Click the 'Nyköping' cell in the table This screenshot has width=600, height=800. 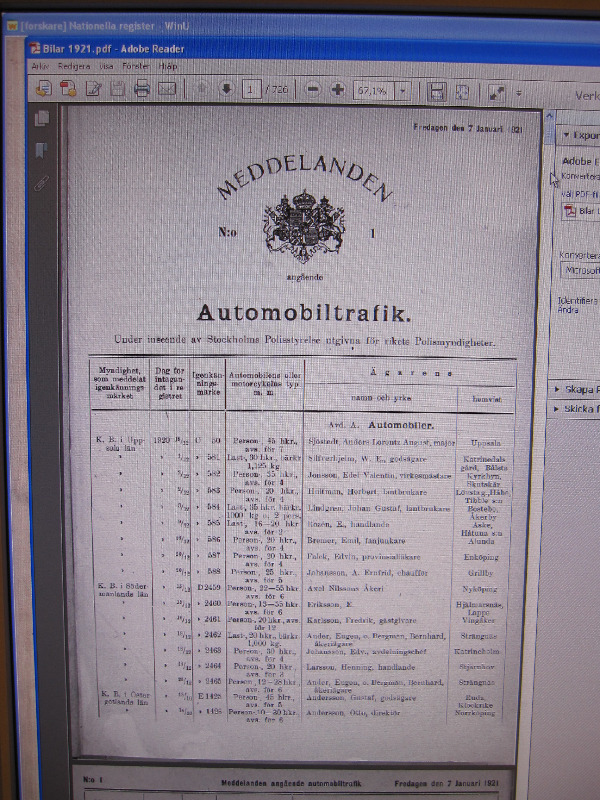click(480, 589)
